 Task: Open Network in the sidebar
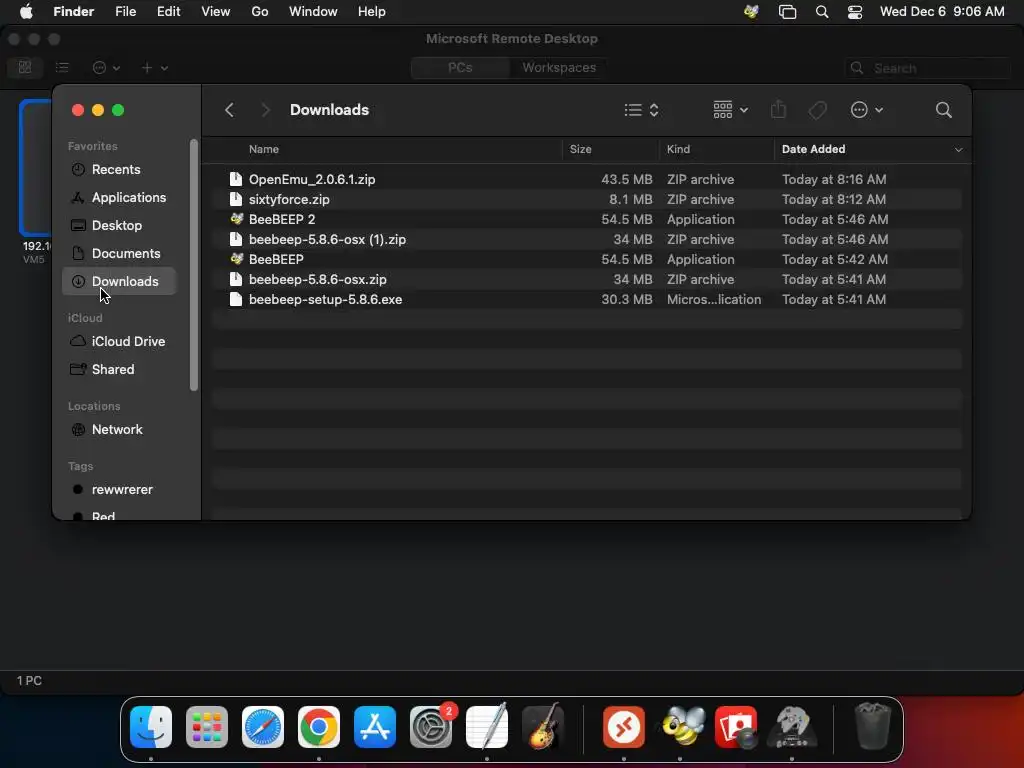119,430
